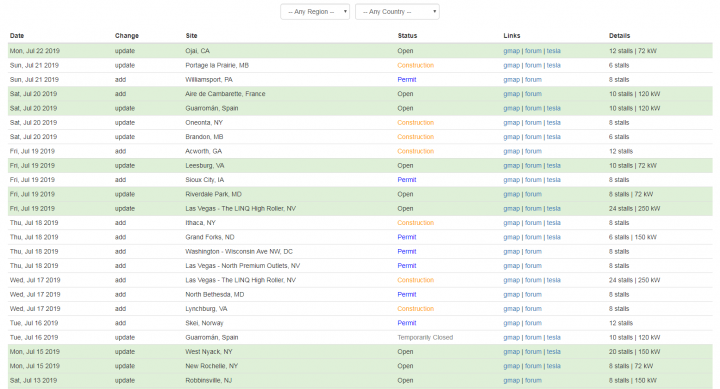Open gmap link for Aire de Cambarette, France

[512, 94]
